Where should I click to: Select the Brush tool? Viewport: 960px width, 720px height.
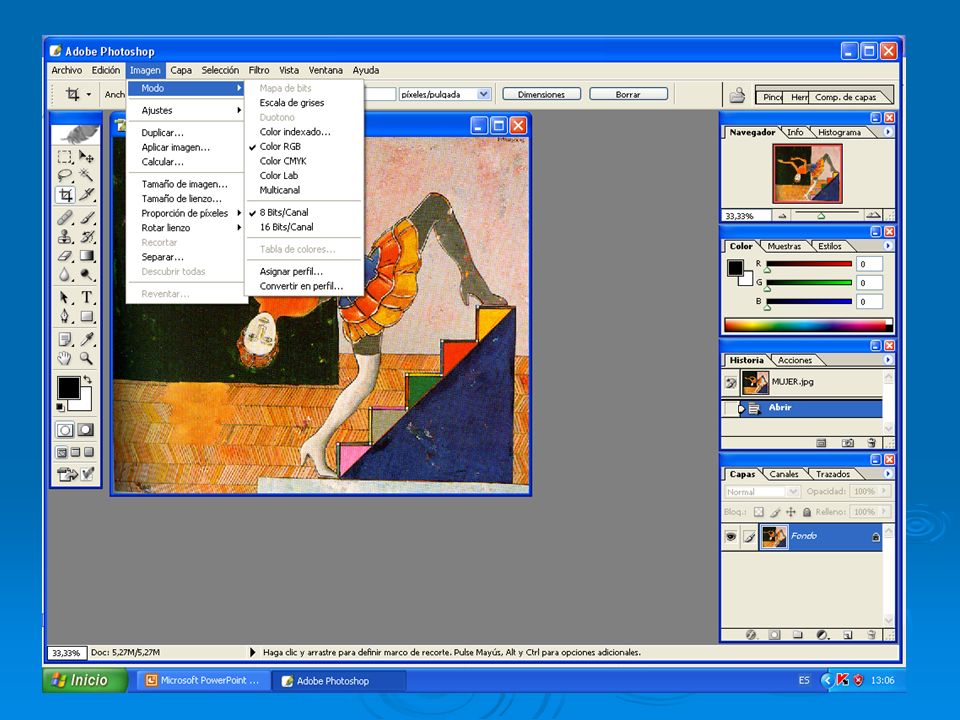point(87,218)
